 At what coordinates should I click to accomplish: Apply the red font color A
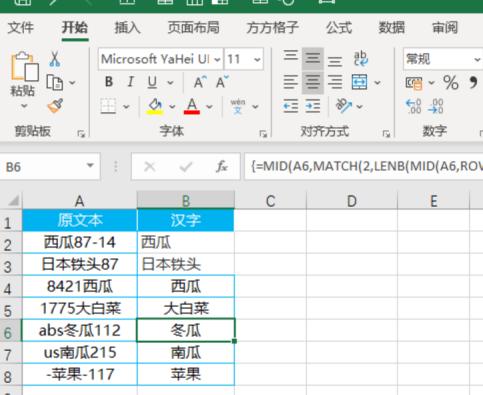click(192, 106)
